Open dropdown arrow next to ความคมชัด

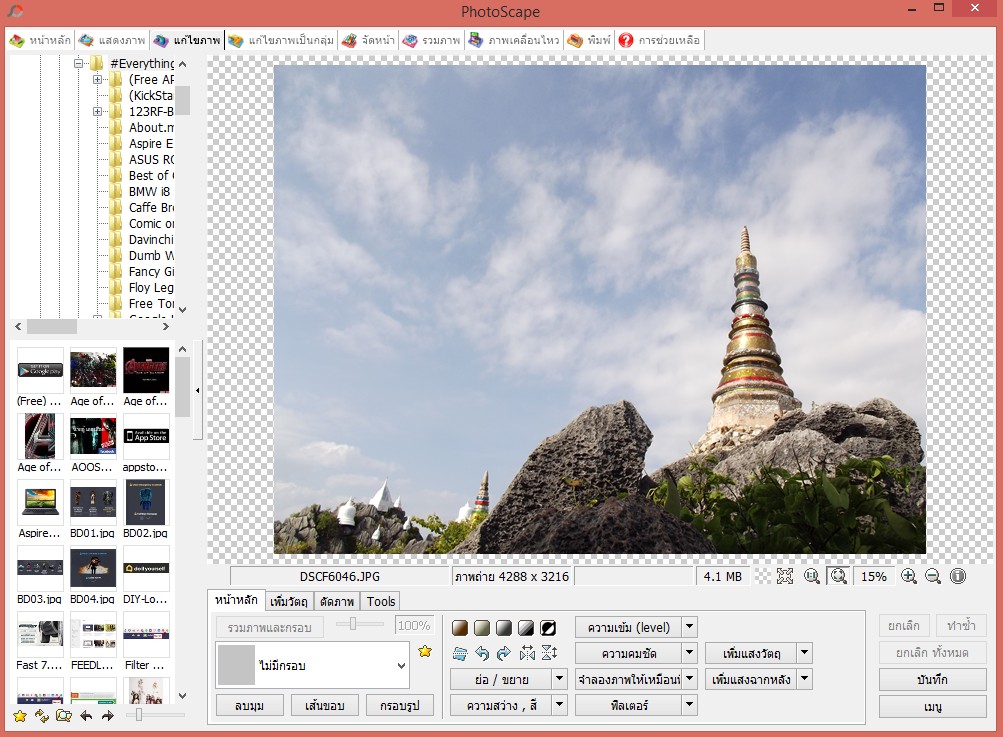point(690,653)
